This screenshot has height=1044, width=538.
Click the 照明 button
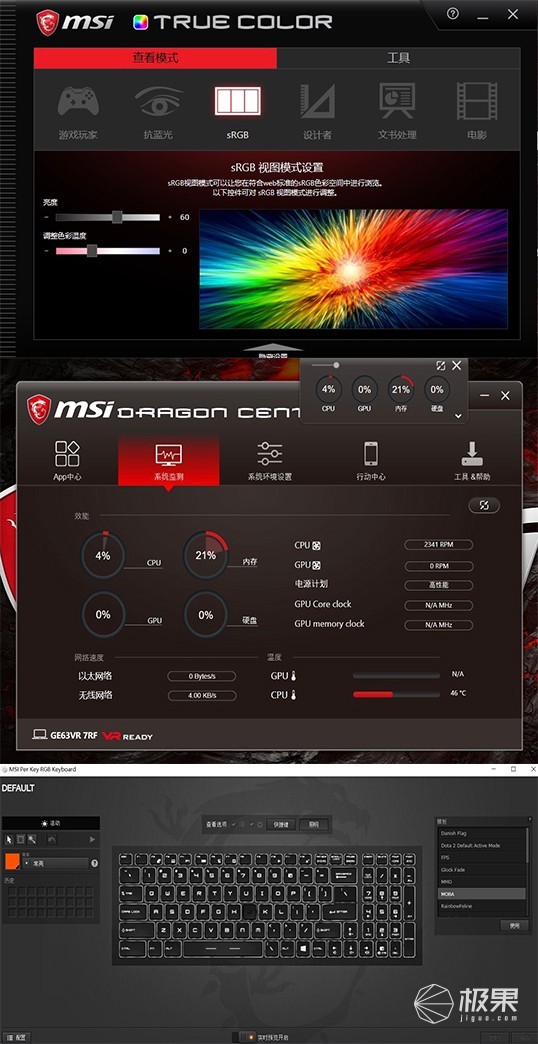point(314,824)
